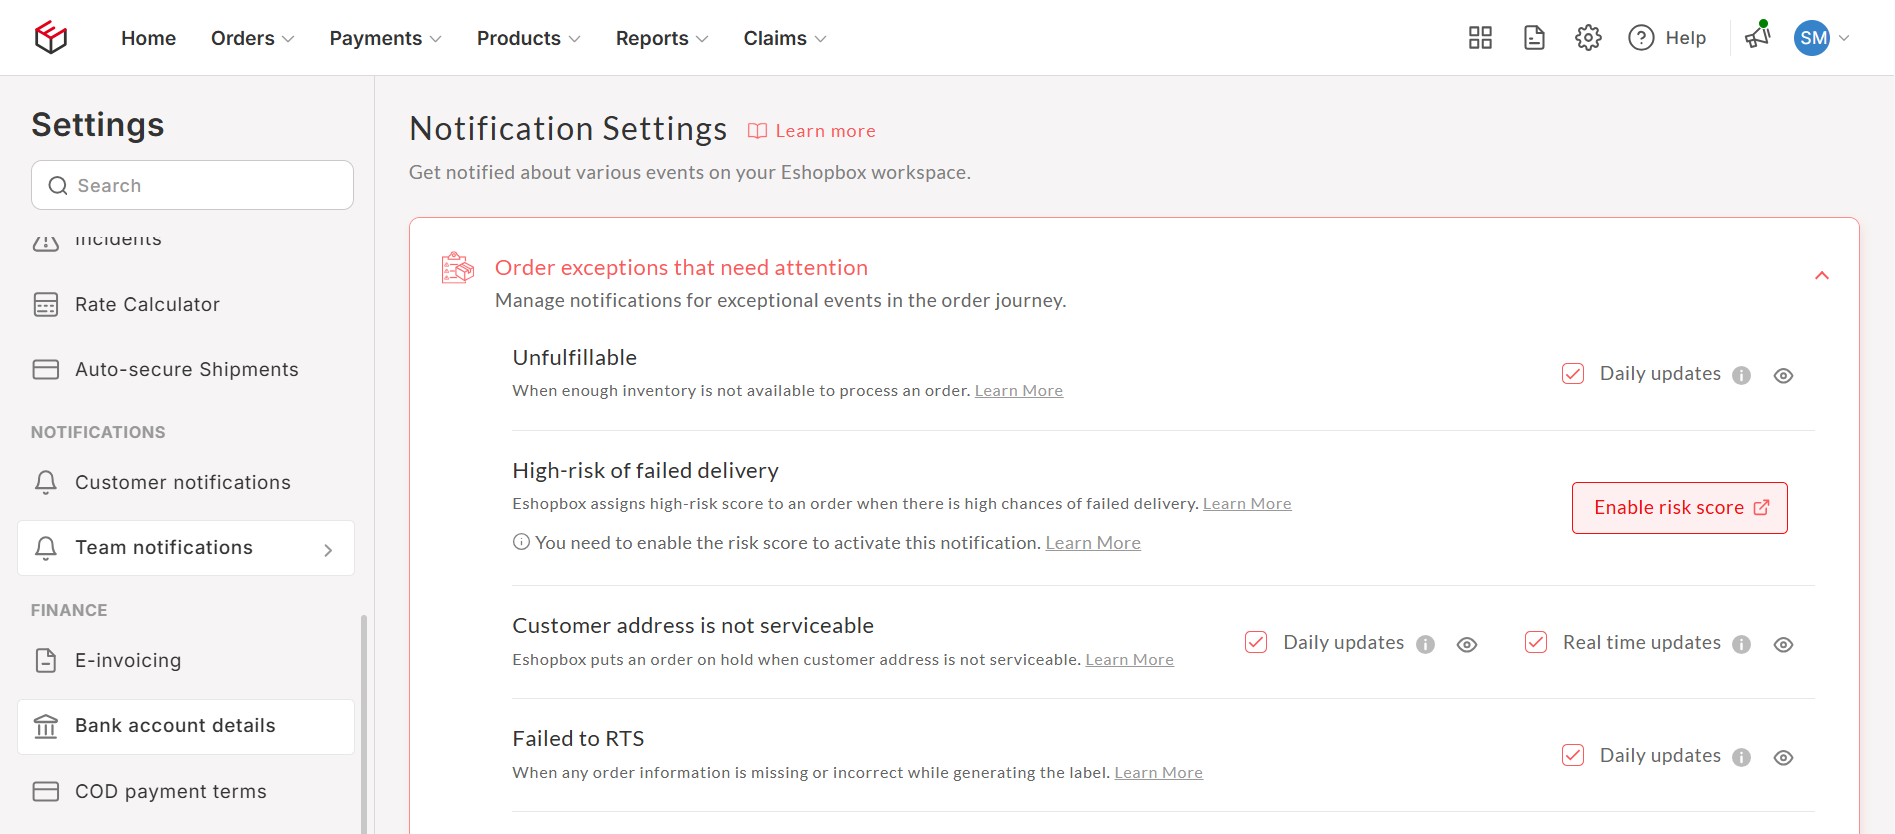This screenshot has width=1895, height=834.
Task: Click the Help question mark icon
Action: [x=1641, y=38]
